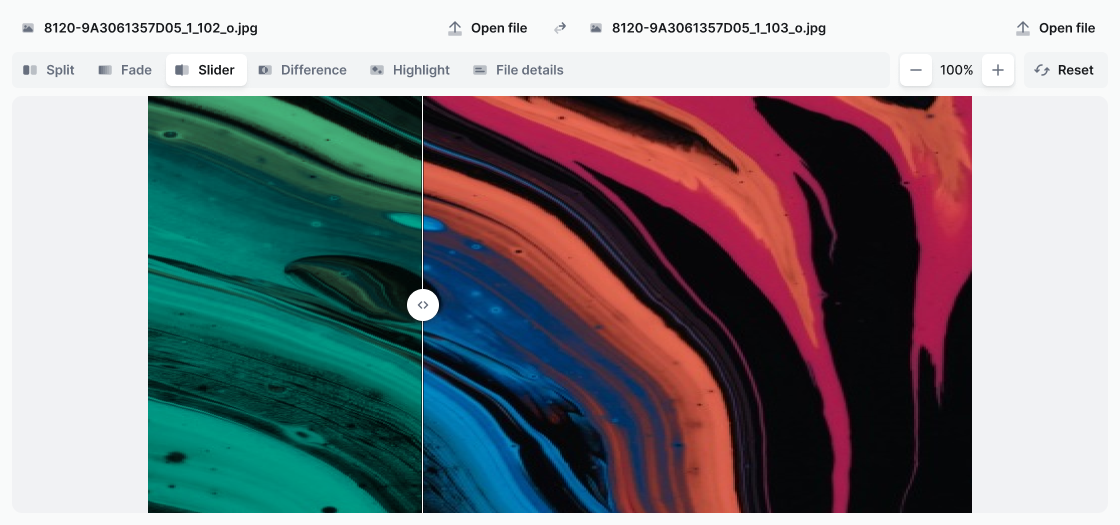Click the Slider mode icon
Image resolution: width=1120 pixels, height=525 pixels.
[182, 70]
